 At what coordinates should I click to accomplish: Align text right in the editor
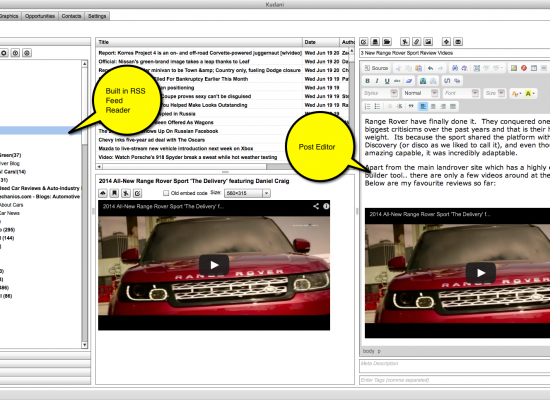(x=443, y=106)
